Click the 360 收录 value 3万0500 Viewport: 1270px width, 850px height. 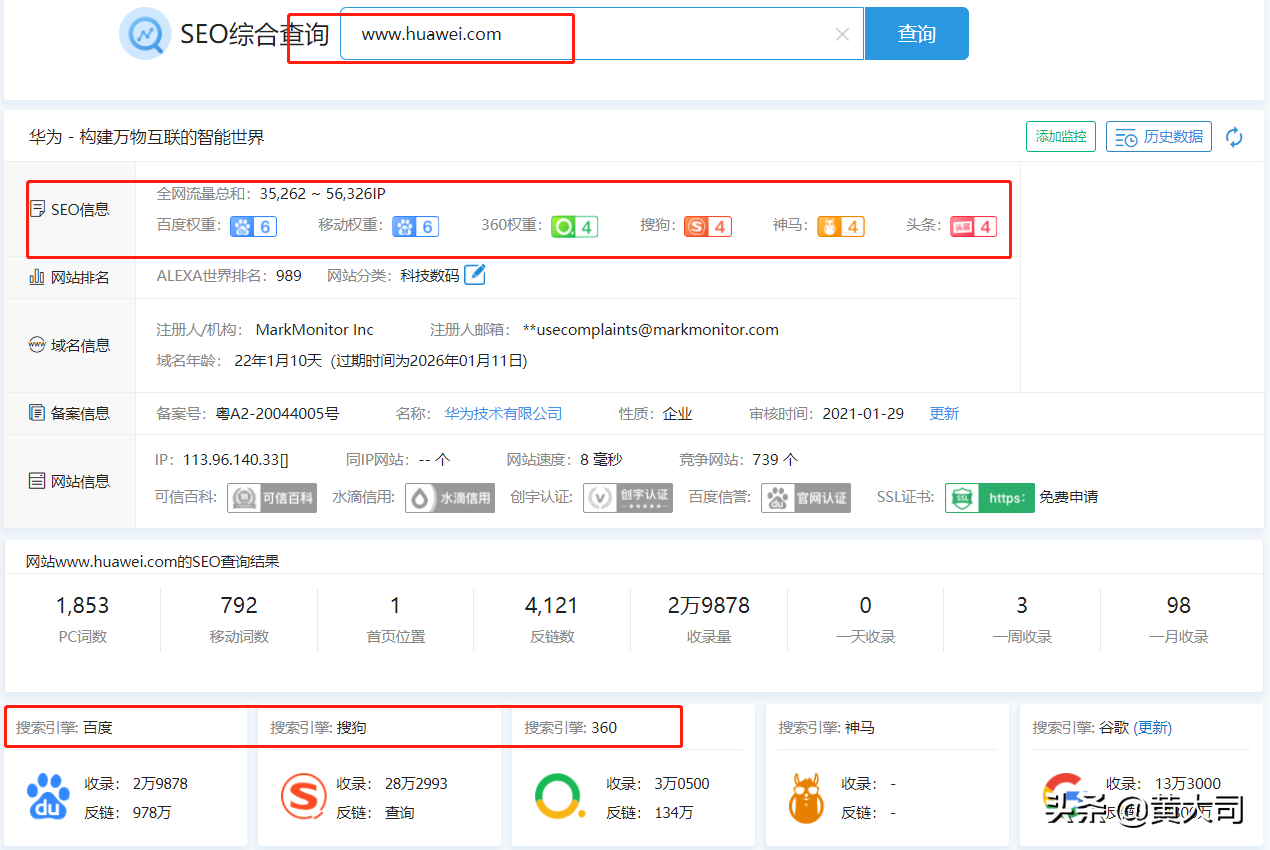pyautogui.click(x=682, y=784)
